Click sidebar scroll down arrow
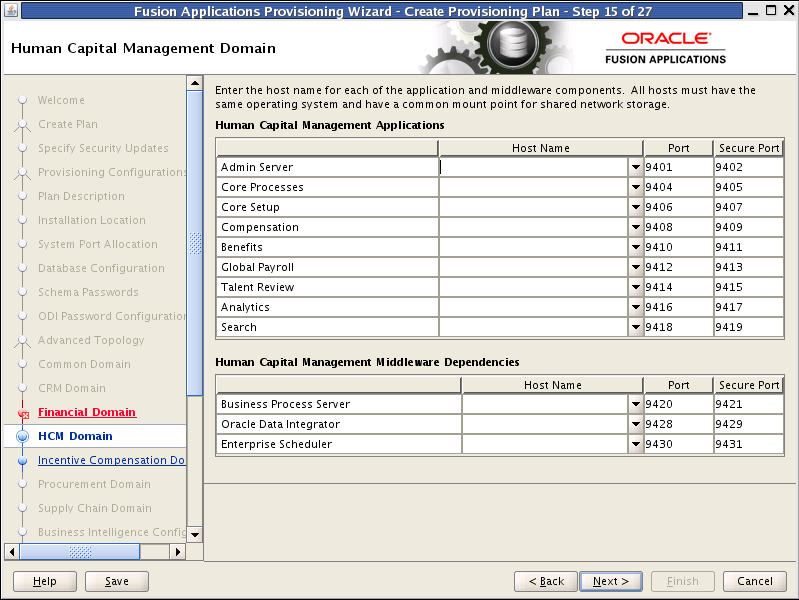 coord(195,534)
